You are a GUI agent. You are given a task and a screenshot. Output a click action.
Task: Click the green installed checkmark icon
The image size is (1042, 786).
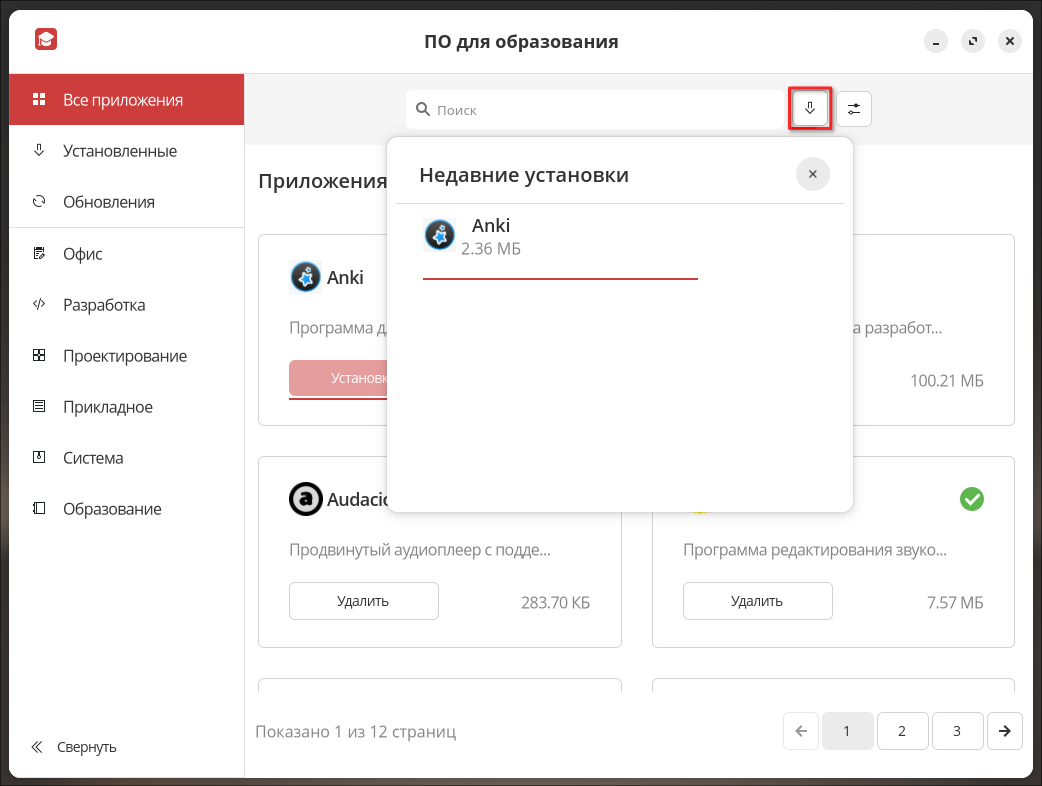click(971, 498)
